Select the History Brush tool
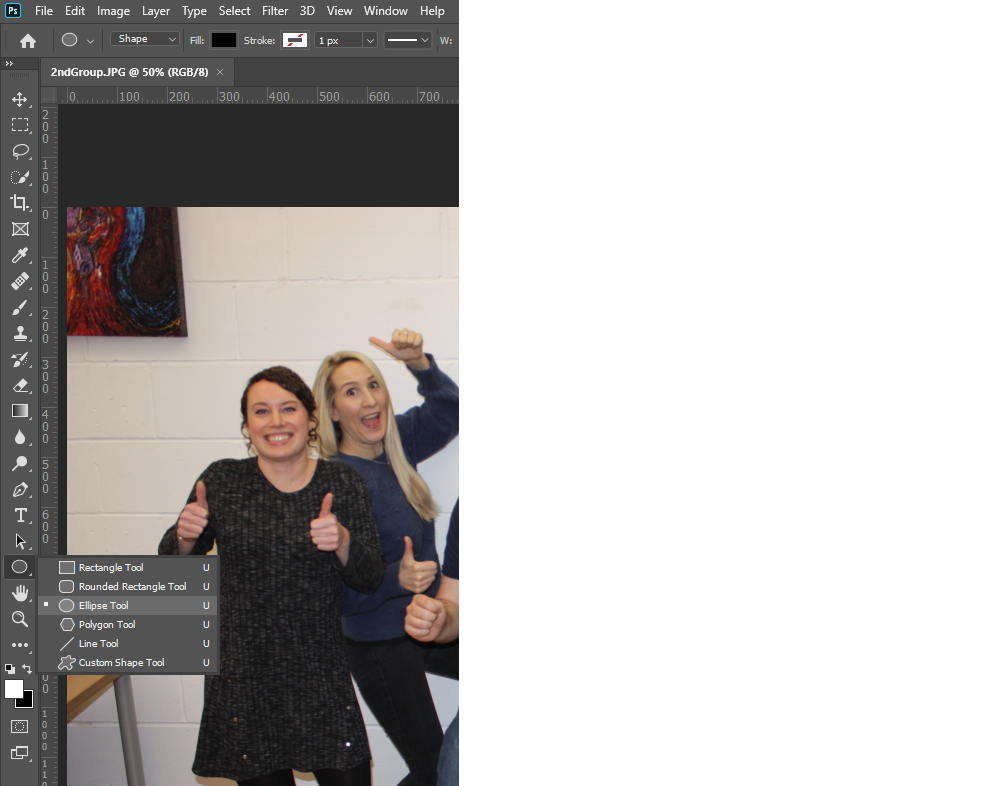Image resolution: width=1000 pixels, height=786 pixels. click(x=20, y=359)
